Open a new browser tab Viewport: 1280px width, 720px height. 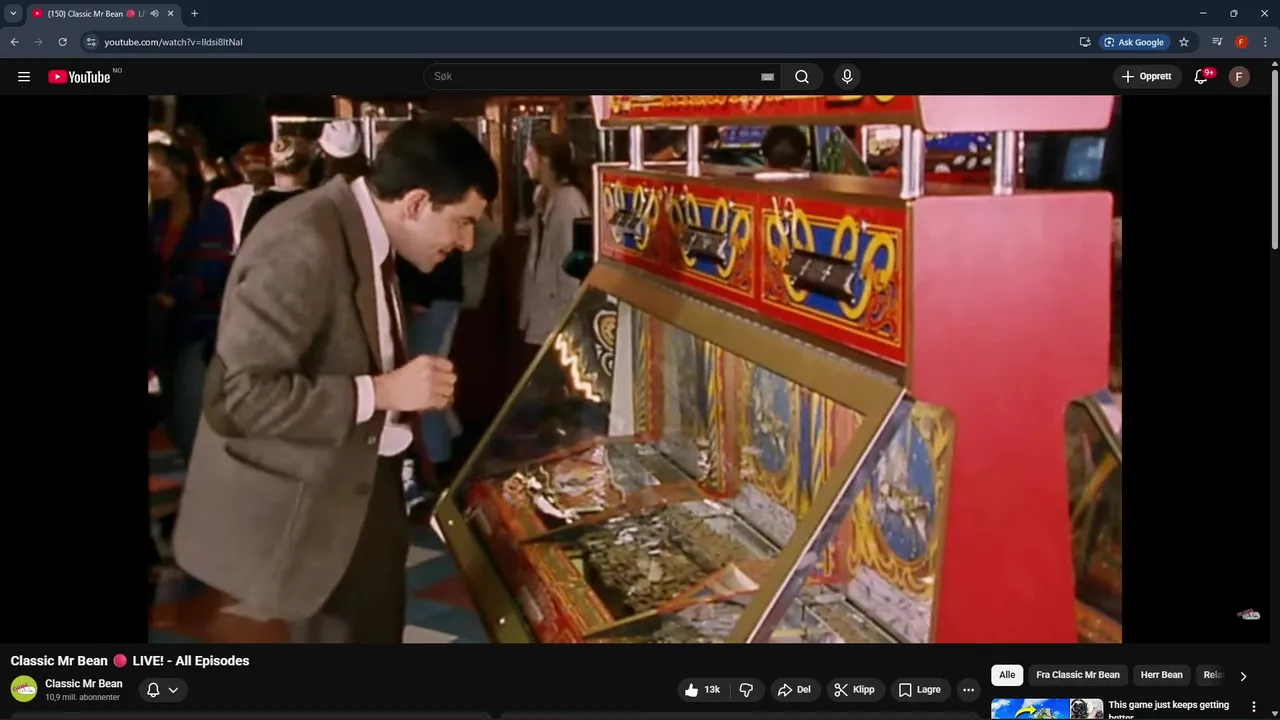point(194,14)
